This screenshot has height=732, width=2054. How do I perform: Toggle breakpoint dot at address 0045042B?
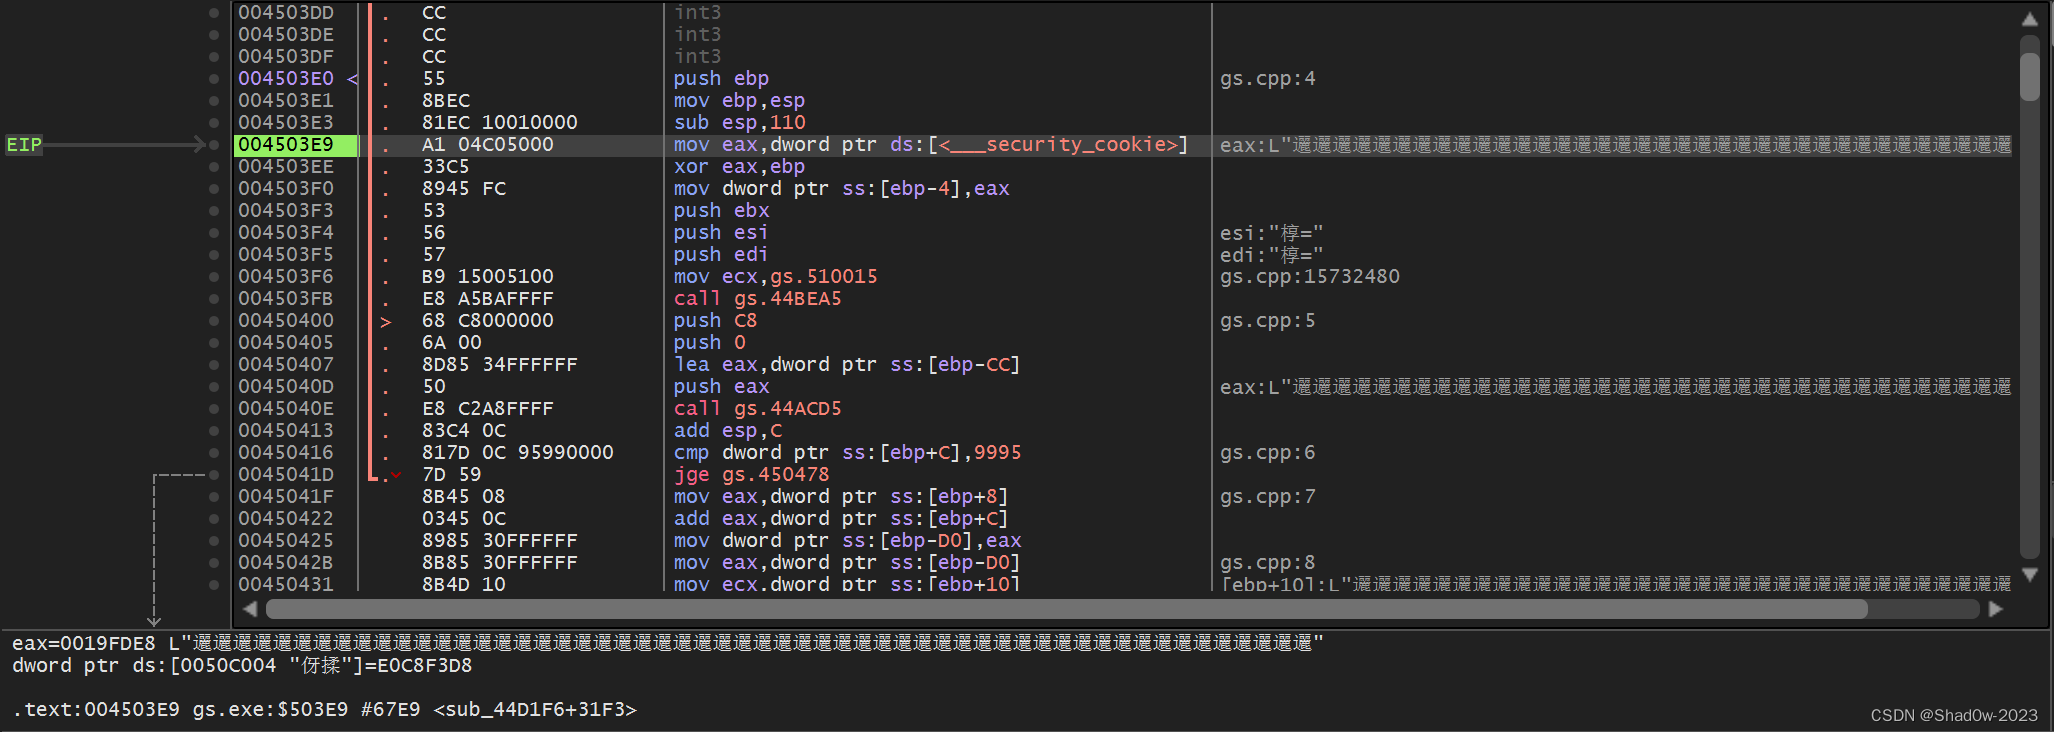(x=214, y=563)
